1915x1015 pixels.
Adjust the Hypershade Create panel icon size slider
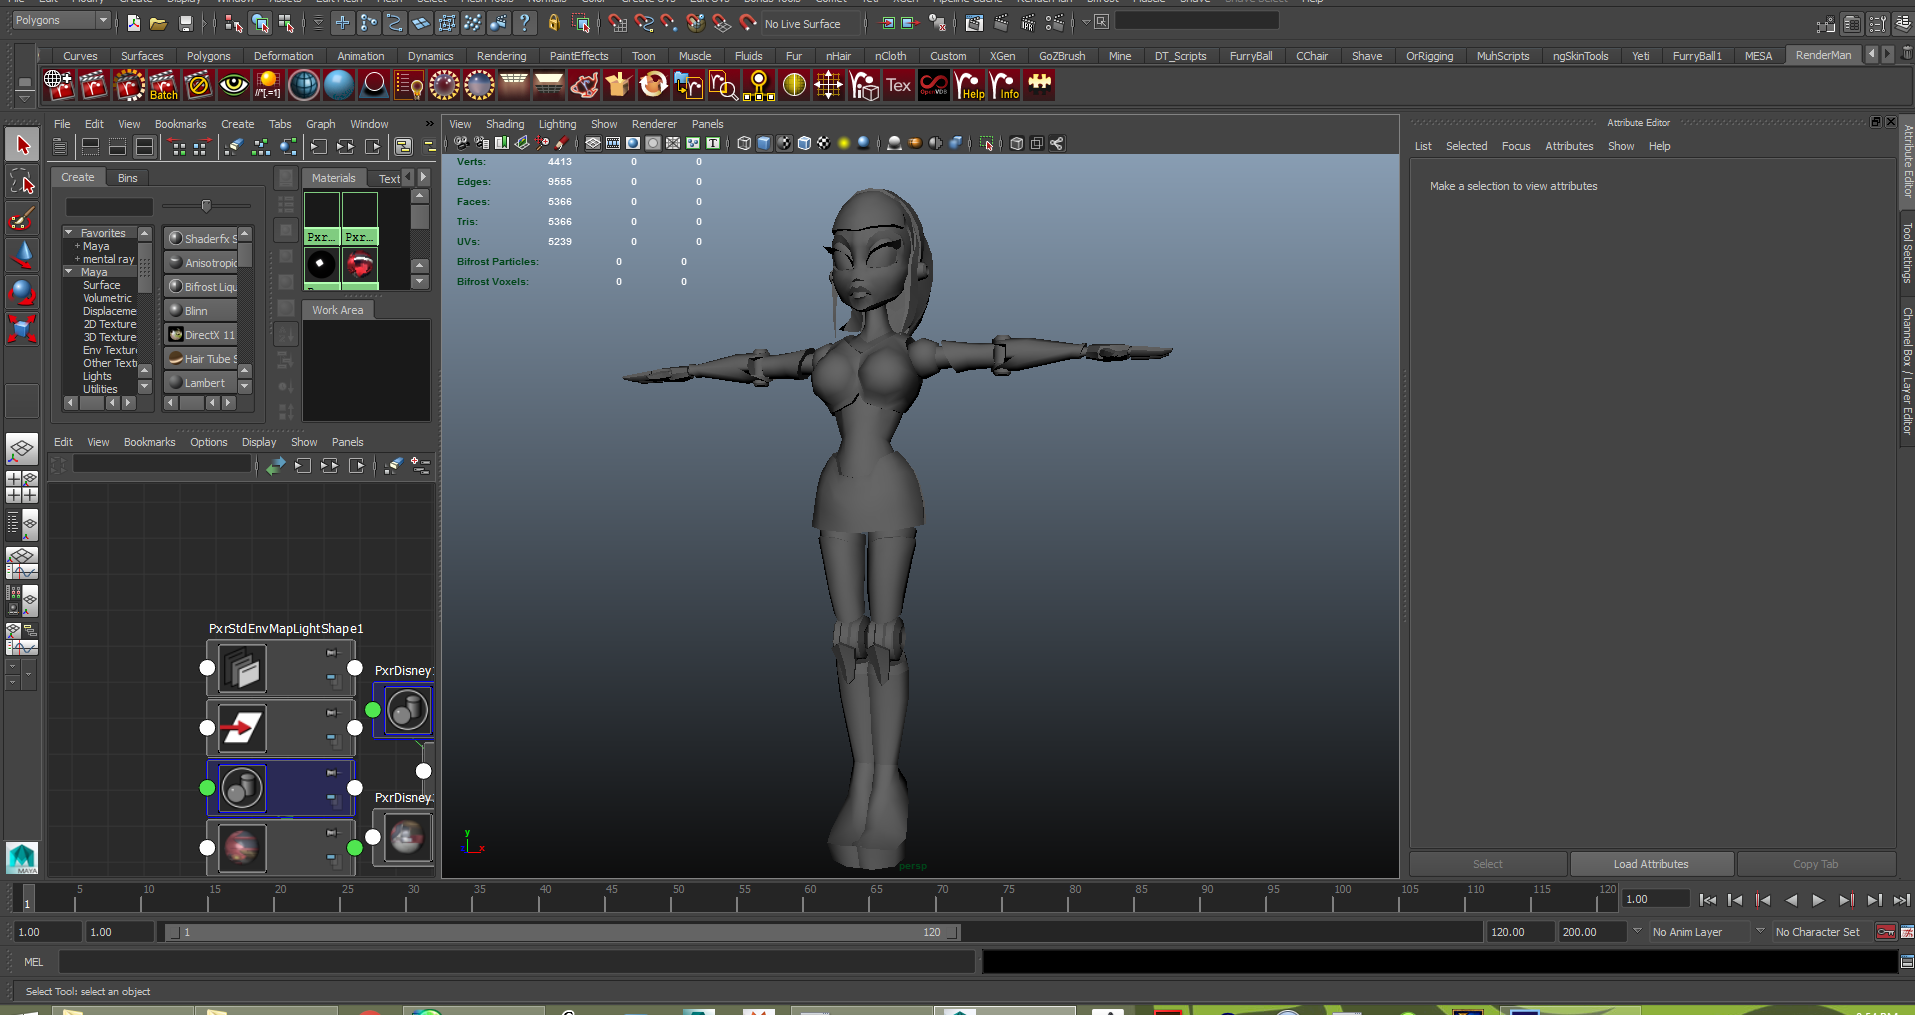click(206, 206)
